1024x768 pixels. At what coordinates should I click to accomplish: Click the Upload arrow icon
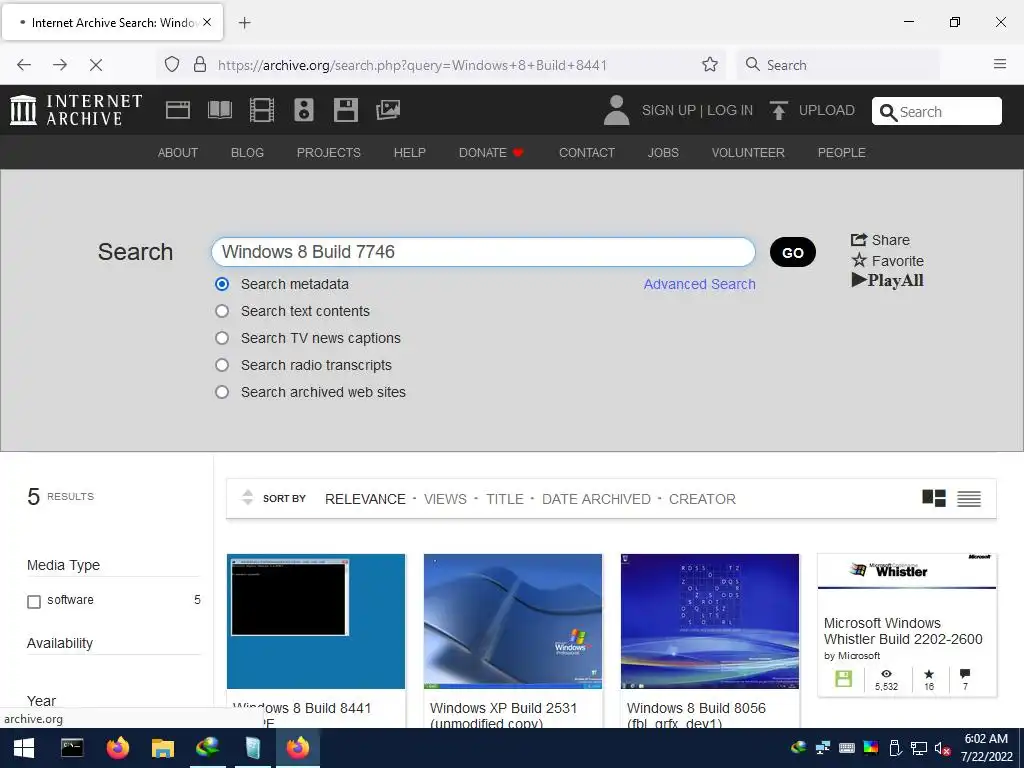tap(778, 110)
